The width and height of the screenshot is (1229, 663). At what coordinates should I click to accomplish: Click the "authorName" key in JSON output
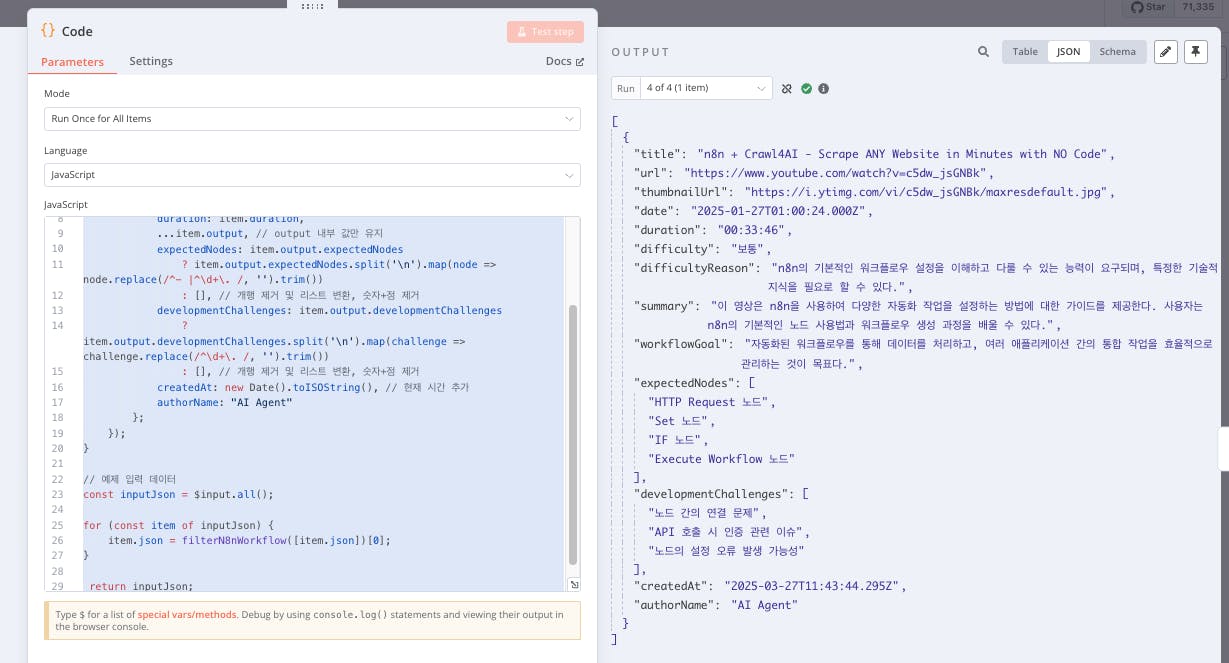pos(675,605)
